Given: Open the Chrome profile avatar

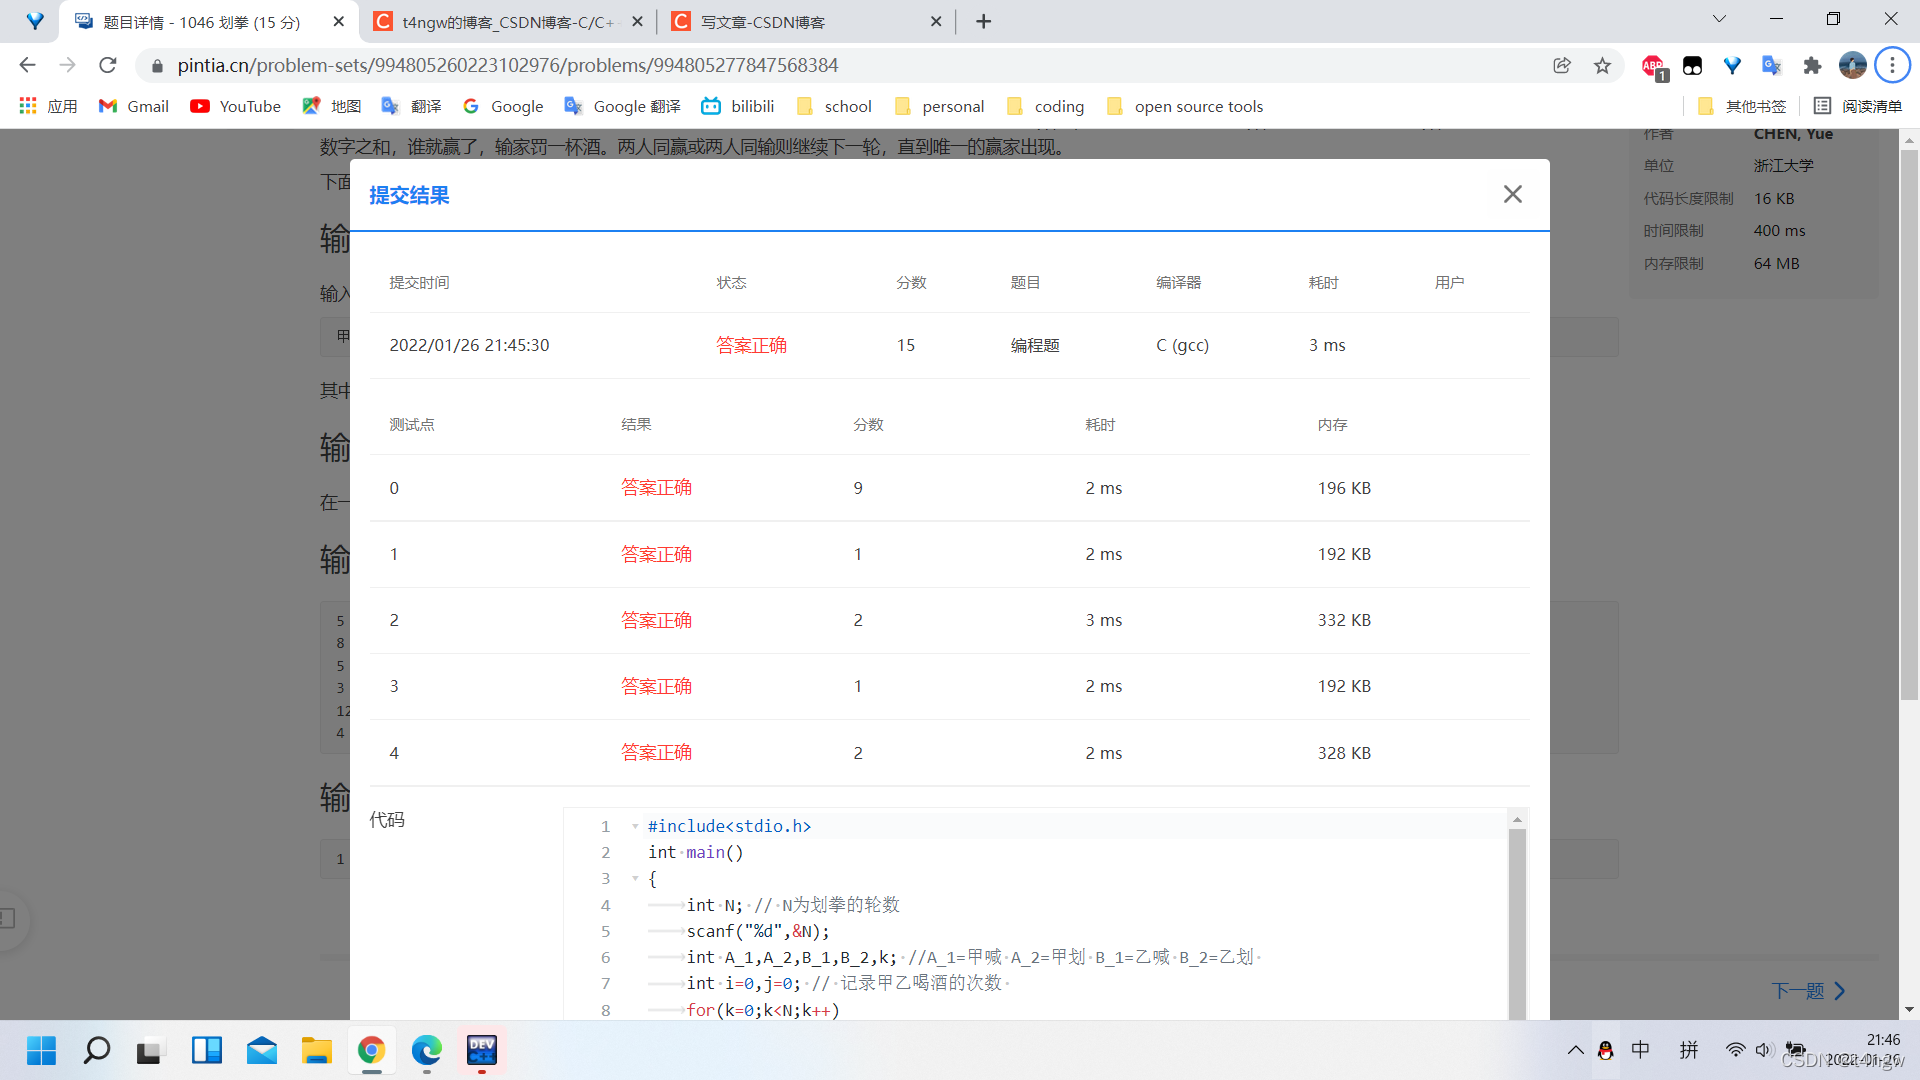Looking at the screenshot, I should [x=1852, y=65].
